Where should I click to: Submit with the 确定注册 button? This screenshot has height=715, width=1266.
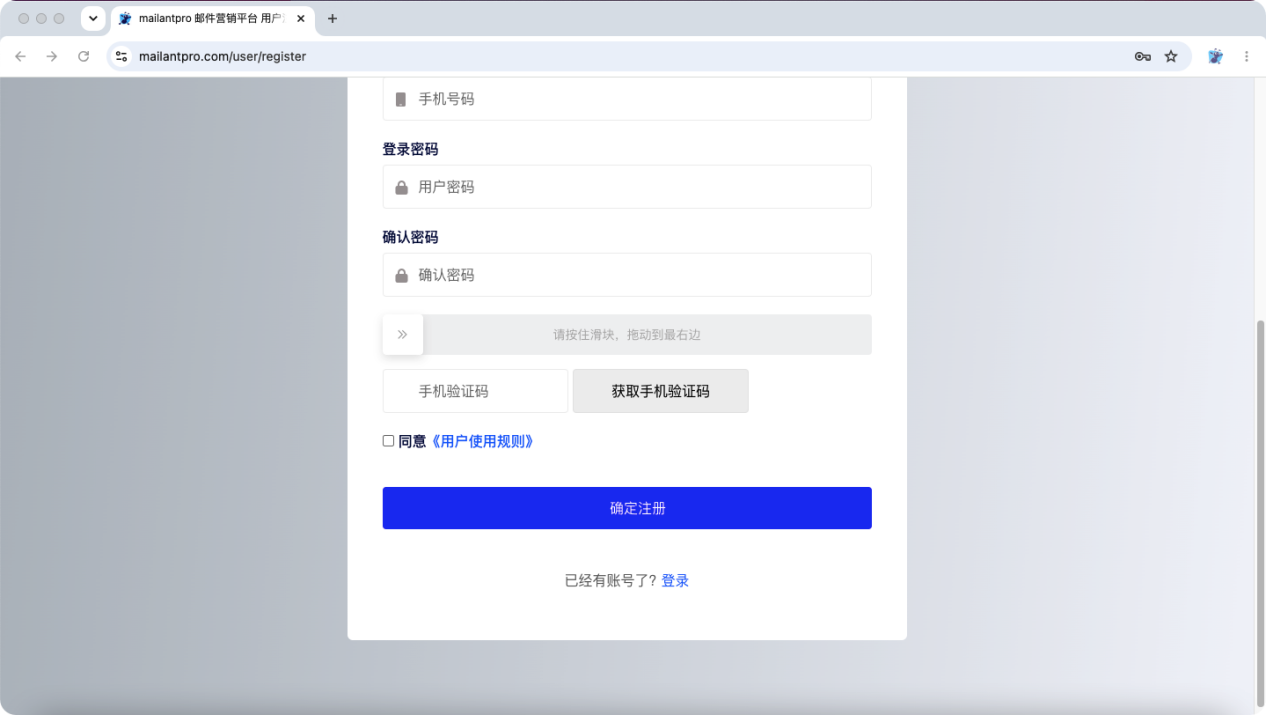click(627, 508)
